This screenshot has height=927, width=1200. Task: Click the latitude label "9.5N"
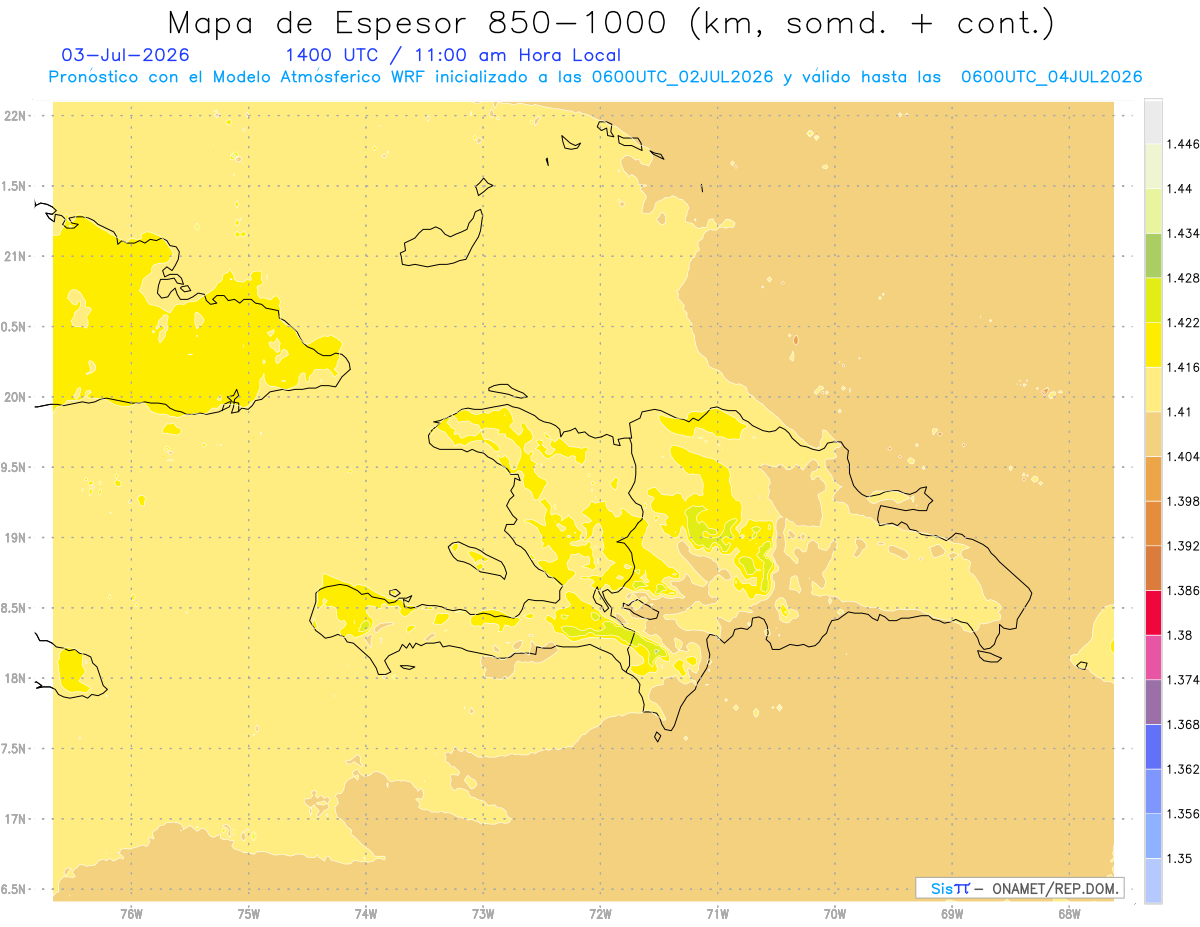click(15, 467)
